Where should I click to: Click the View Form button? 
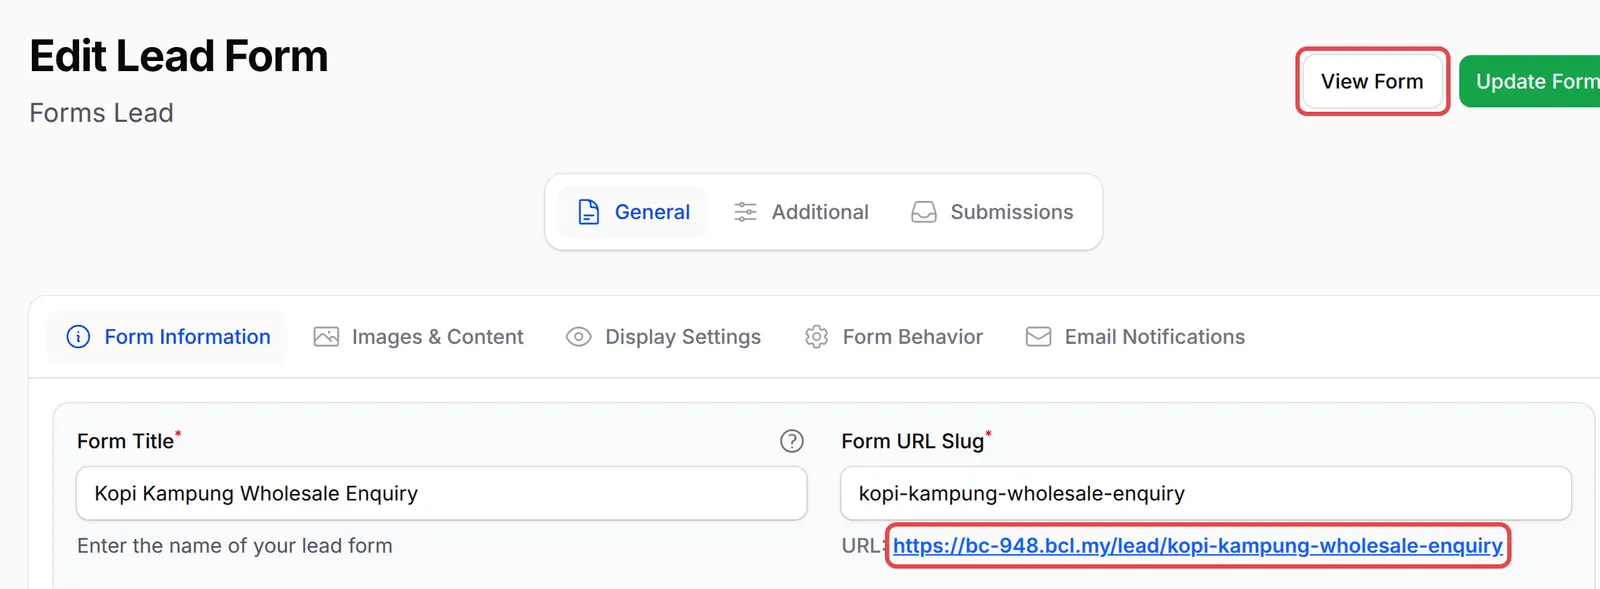[x=1372, y=81]
